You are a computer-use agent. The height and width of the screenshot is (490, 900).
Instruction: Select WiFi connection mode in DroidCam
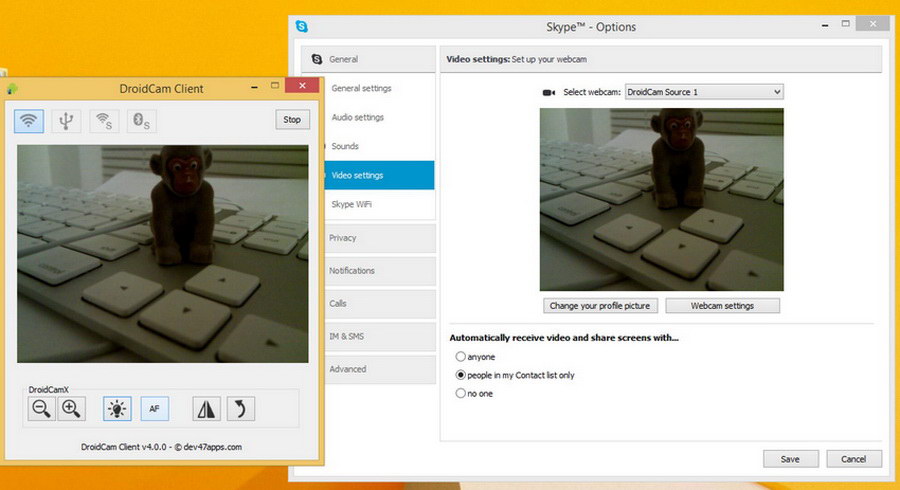[29, 121]
